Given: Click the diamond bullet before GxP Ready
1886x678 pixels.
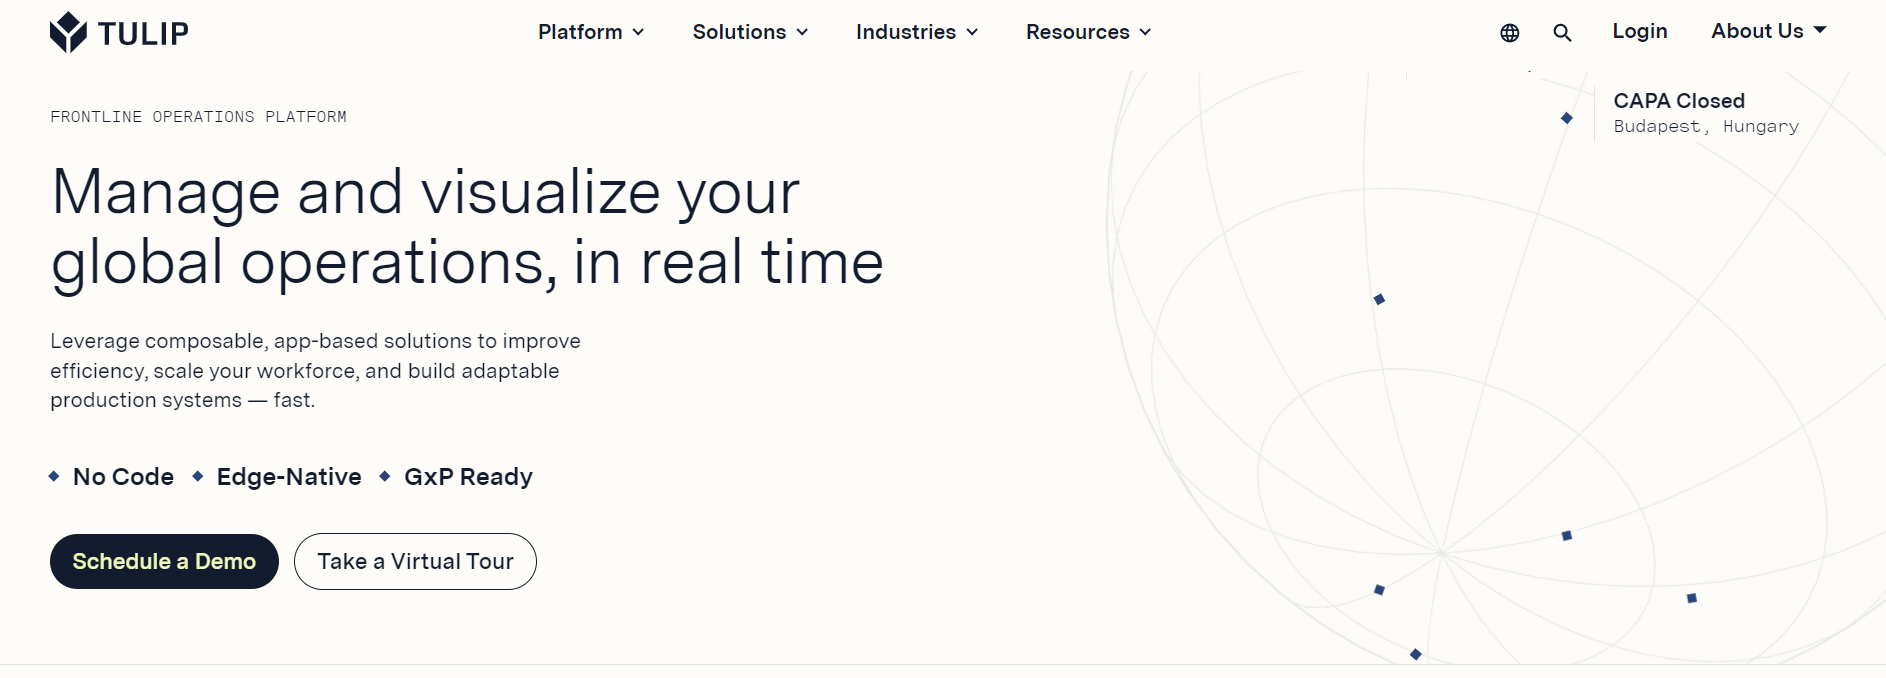Looking at the screenshot, I should (x=385, y=476).
